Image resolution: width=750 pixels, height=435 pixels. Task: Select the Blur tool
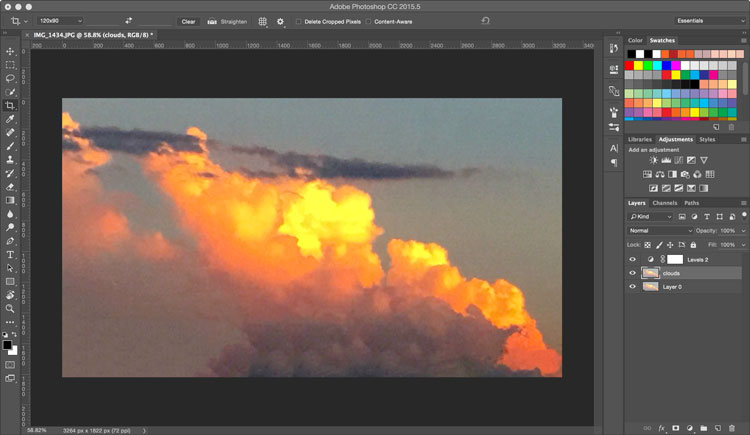point(10,214)
